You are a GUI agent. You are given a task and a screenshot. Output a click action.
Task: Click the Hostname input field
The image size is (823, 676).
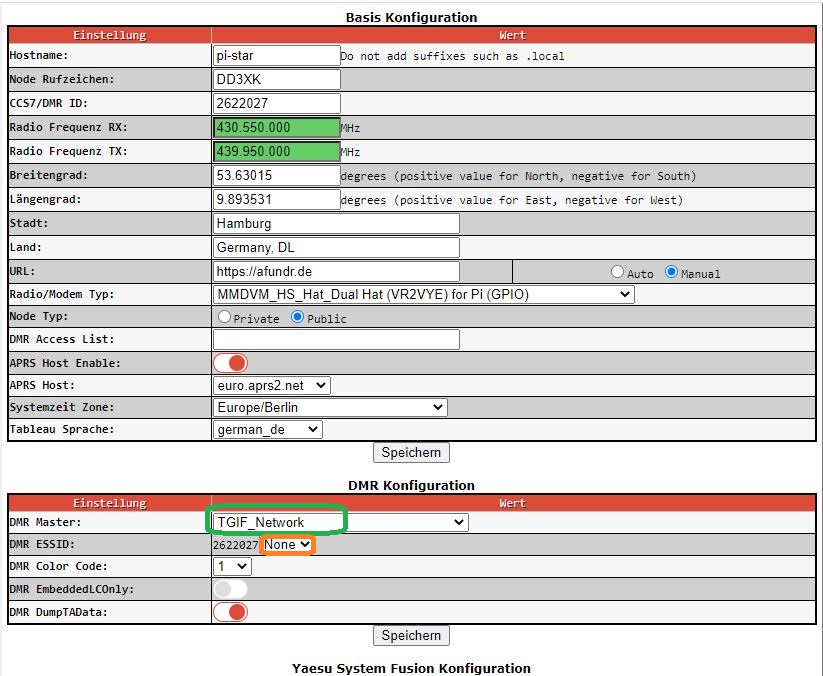277,55
